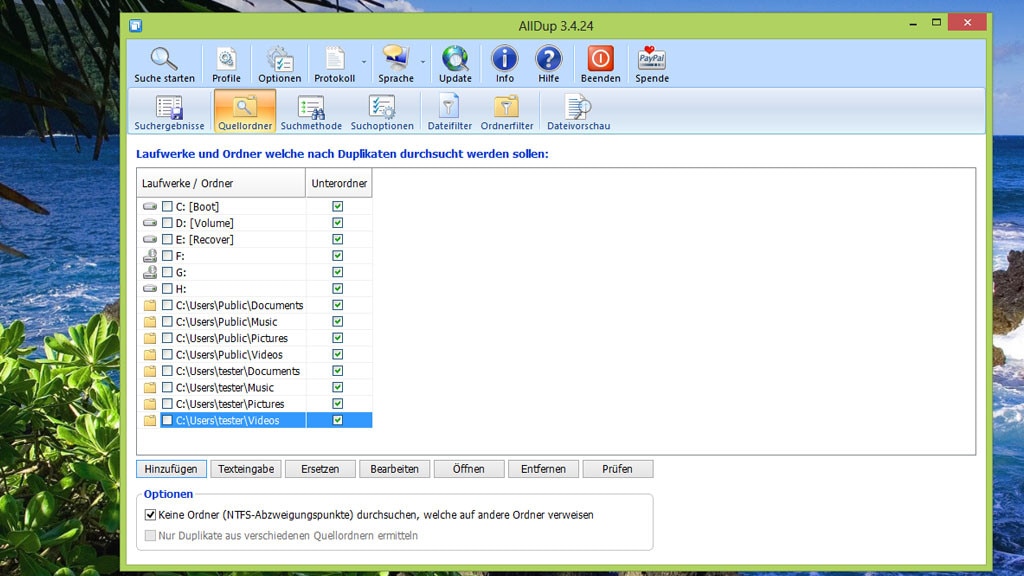Select the C:\Users\tester\Pictures row text
Screen dimensions: 1024x576
pos(230,404)
